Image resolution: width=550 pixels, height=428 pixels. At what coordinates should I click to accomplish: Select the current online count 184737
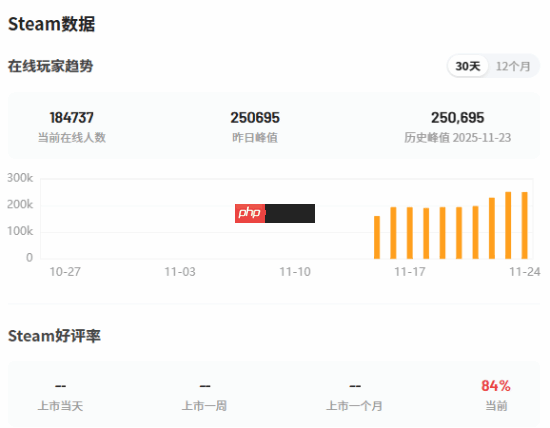click(x=72, y=118)
